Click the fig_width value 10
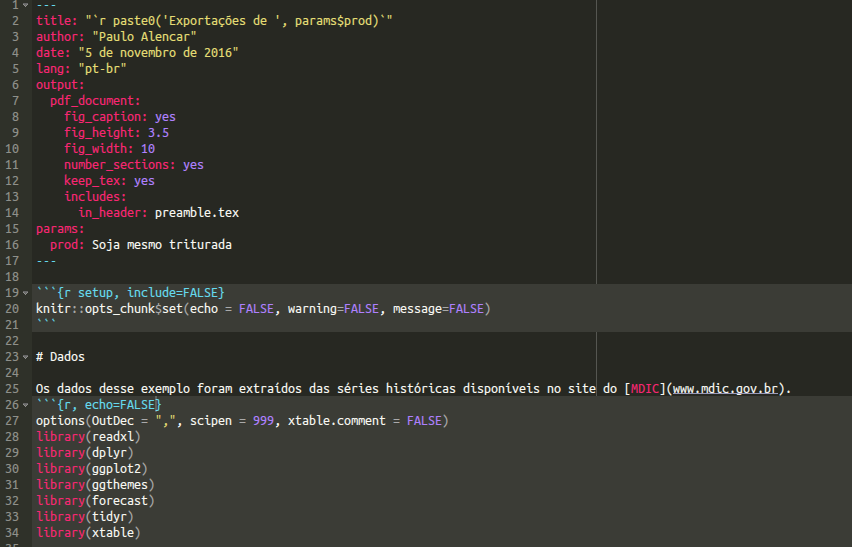 click(x=148, y=149)
